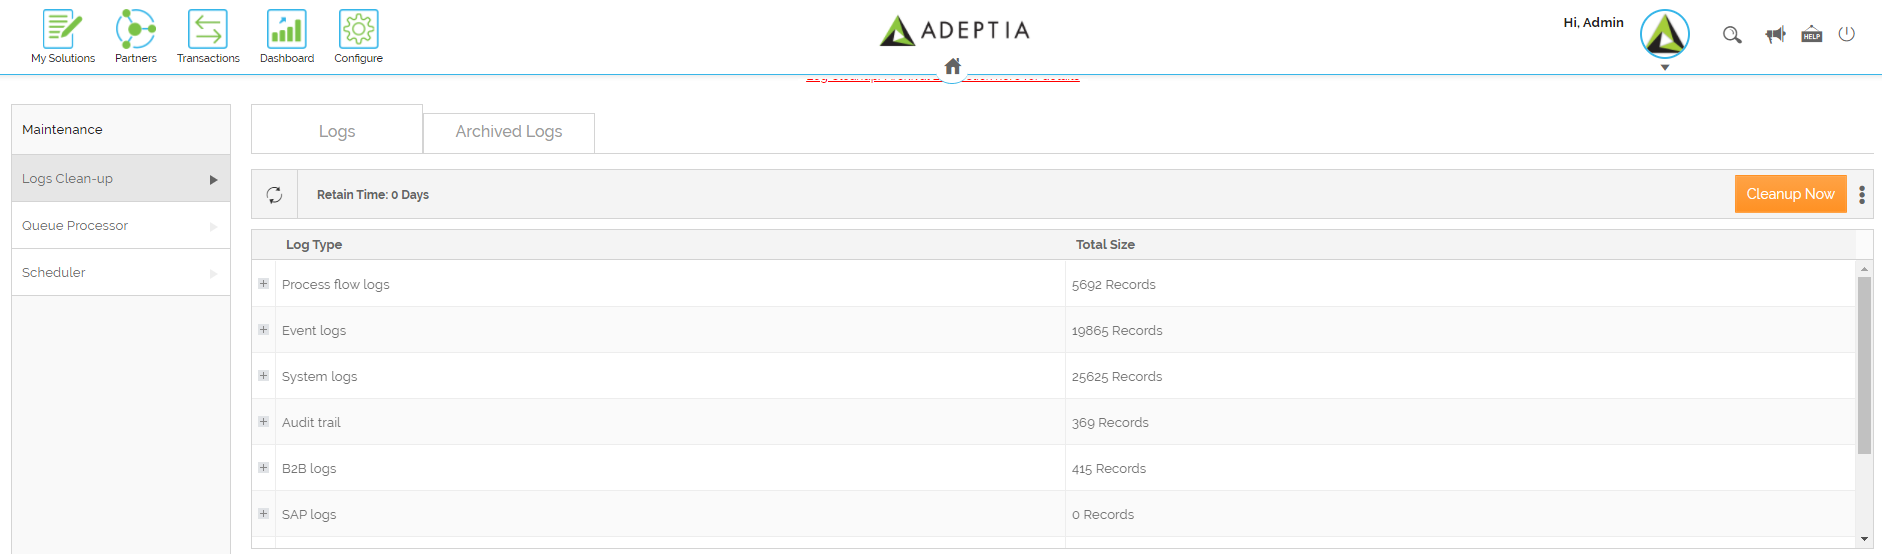Expand the Event logs row
Image resolution: width=1882 pixels, height=554 pixels.
coord(264,330)
